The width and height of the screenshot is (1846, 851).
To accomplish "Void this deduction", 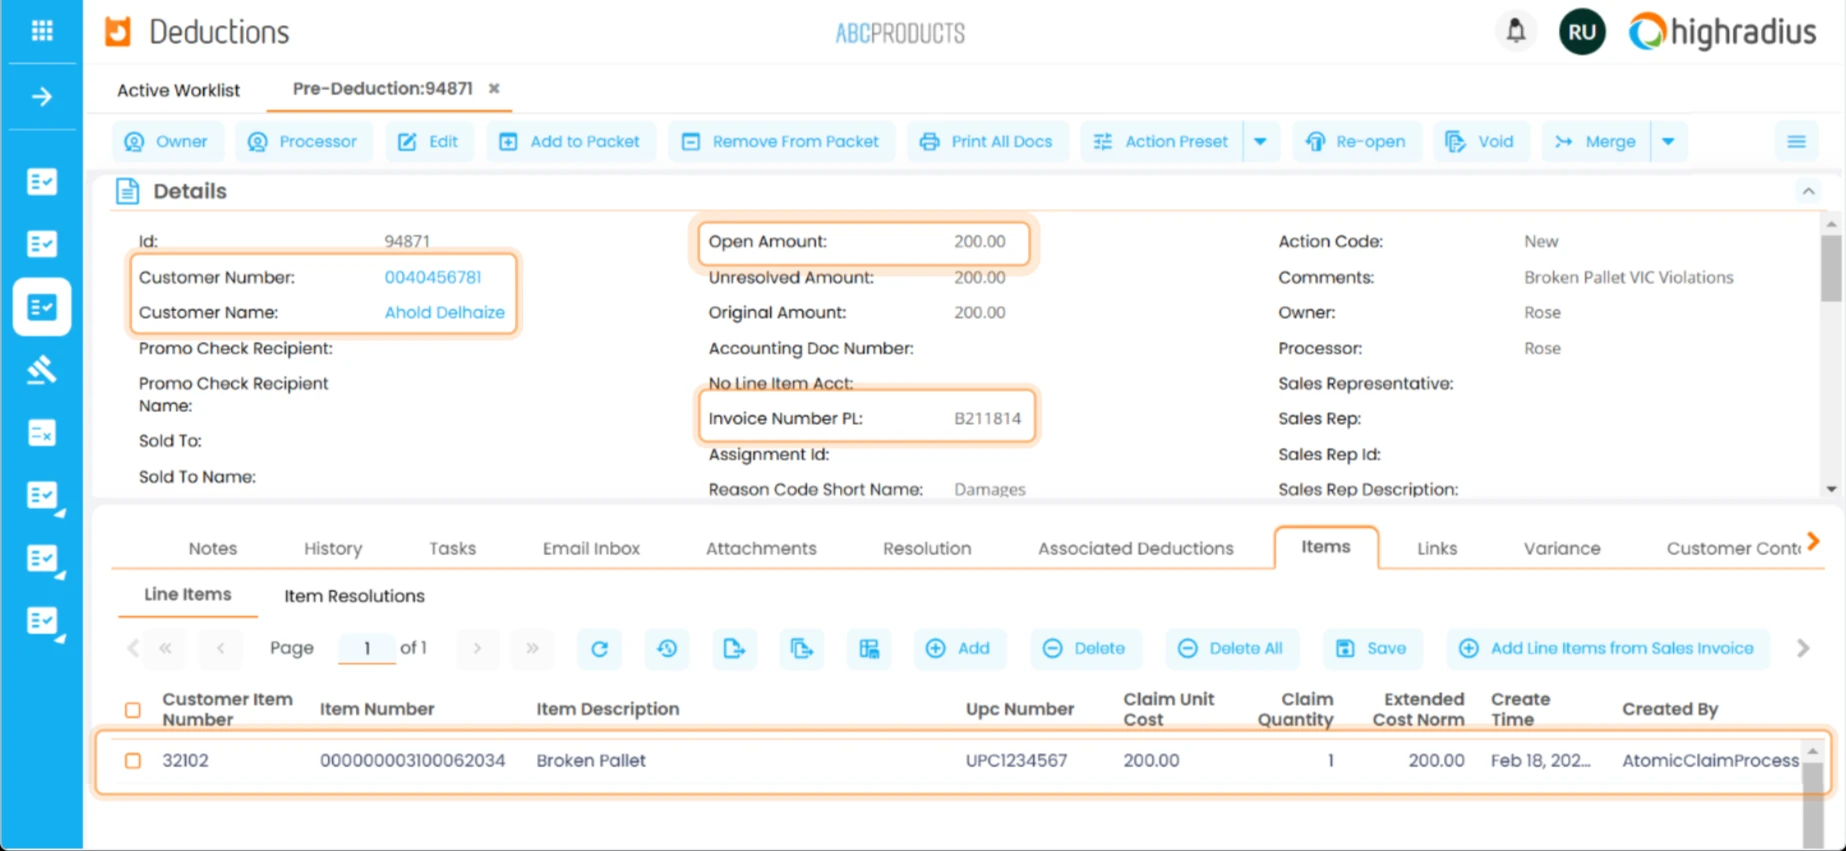I will click(x=1481, y=142).
